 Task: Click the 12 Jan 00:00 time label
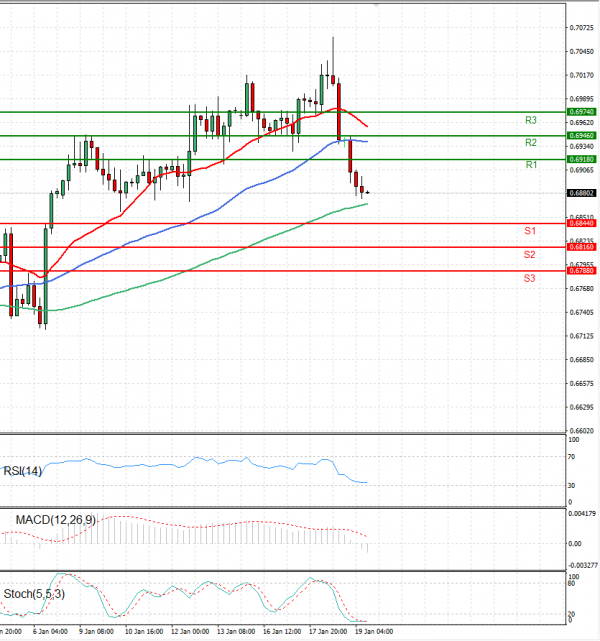(x=190, y=632)
